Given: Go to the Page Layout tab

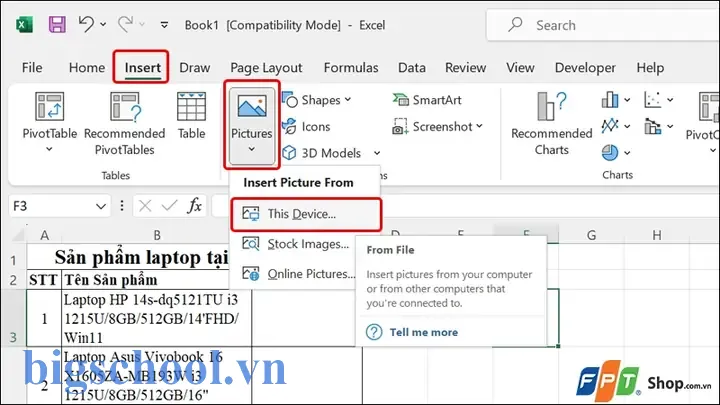Looking at the screenshot, I should (x=266, y=68).
